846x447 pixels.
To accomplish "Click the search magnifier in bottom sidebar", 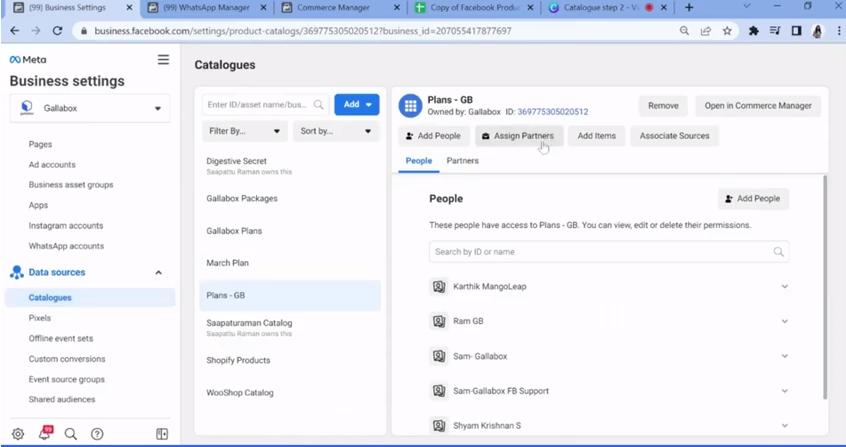I will pos(71,434).
